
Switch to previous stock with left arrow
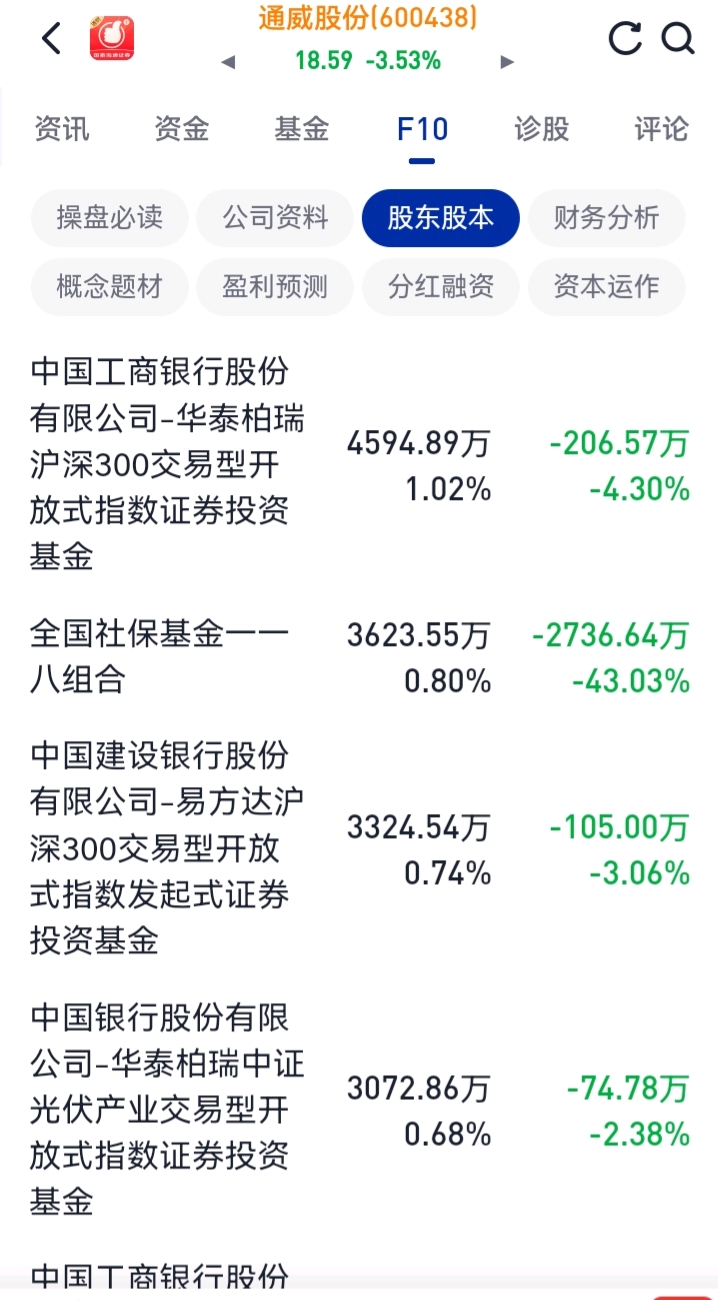coord(228,62)
